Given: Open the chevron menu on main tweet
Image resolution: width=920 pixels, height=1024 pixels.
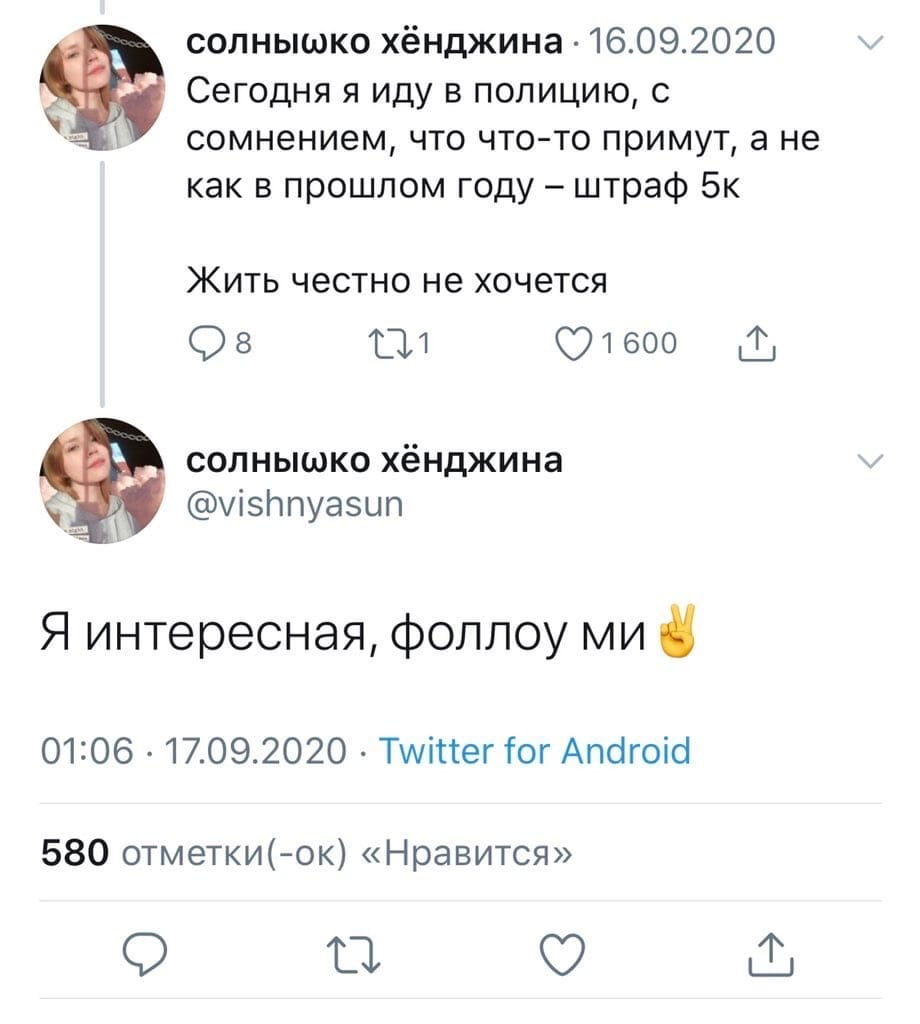Looking at the screenshot, I should pyautogui.click(x=871, y=461).
